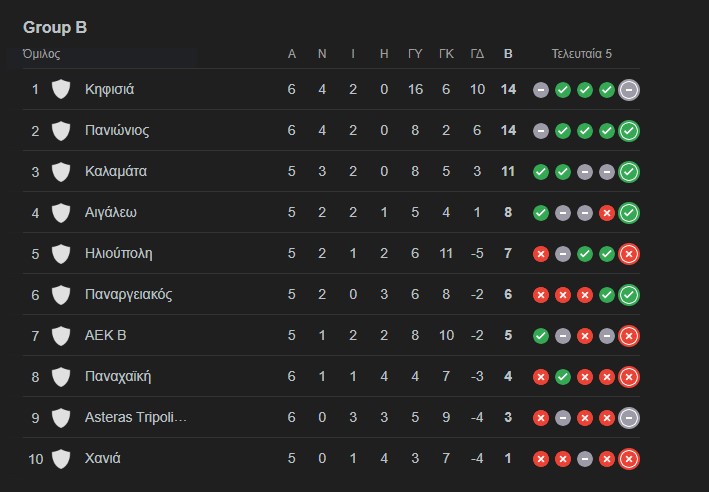Open the Ηλιούπολη team link
Viewport: 709px width, 492px height.
[x=118, y=253]
